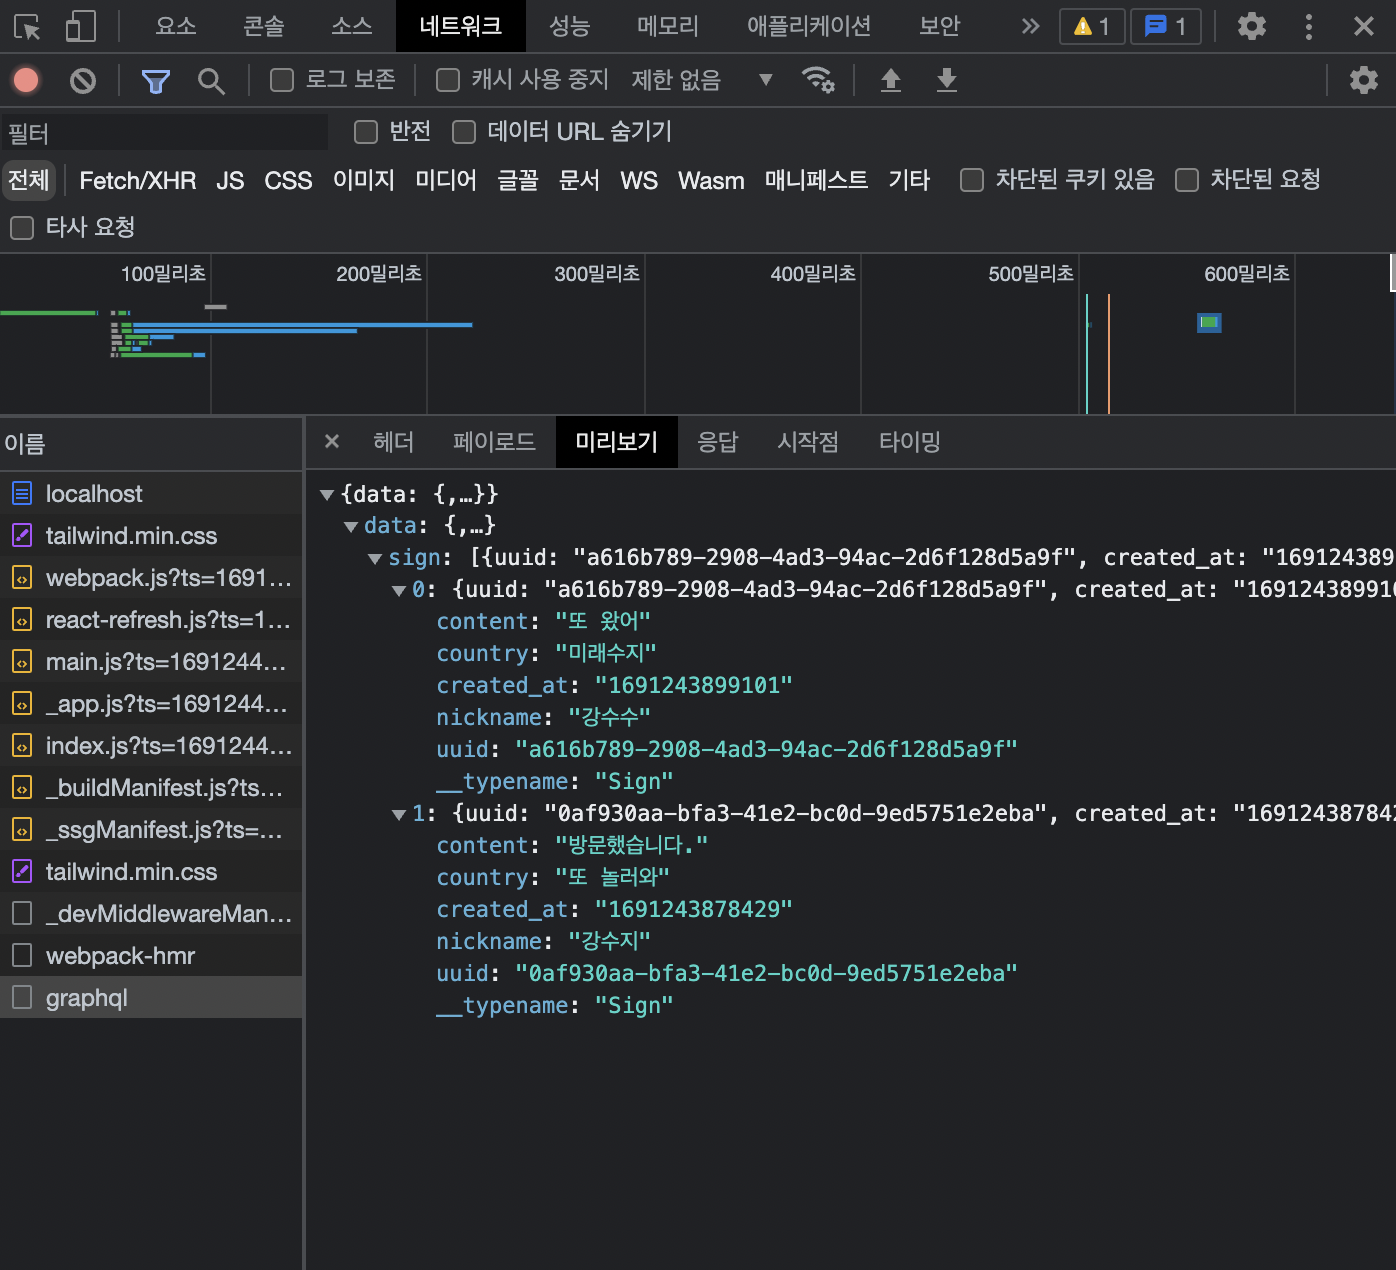Click the first tailwind.min.css stylesheet icon
Image resolution: width=1396 pixels, height=1270 pixels.
click(x=22, y=535)
